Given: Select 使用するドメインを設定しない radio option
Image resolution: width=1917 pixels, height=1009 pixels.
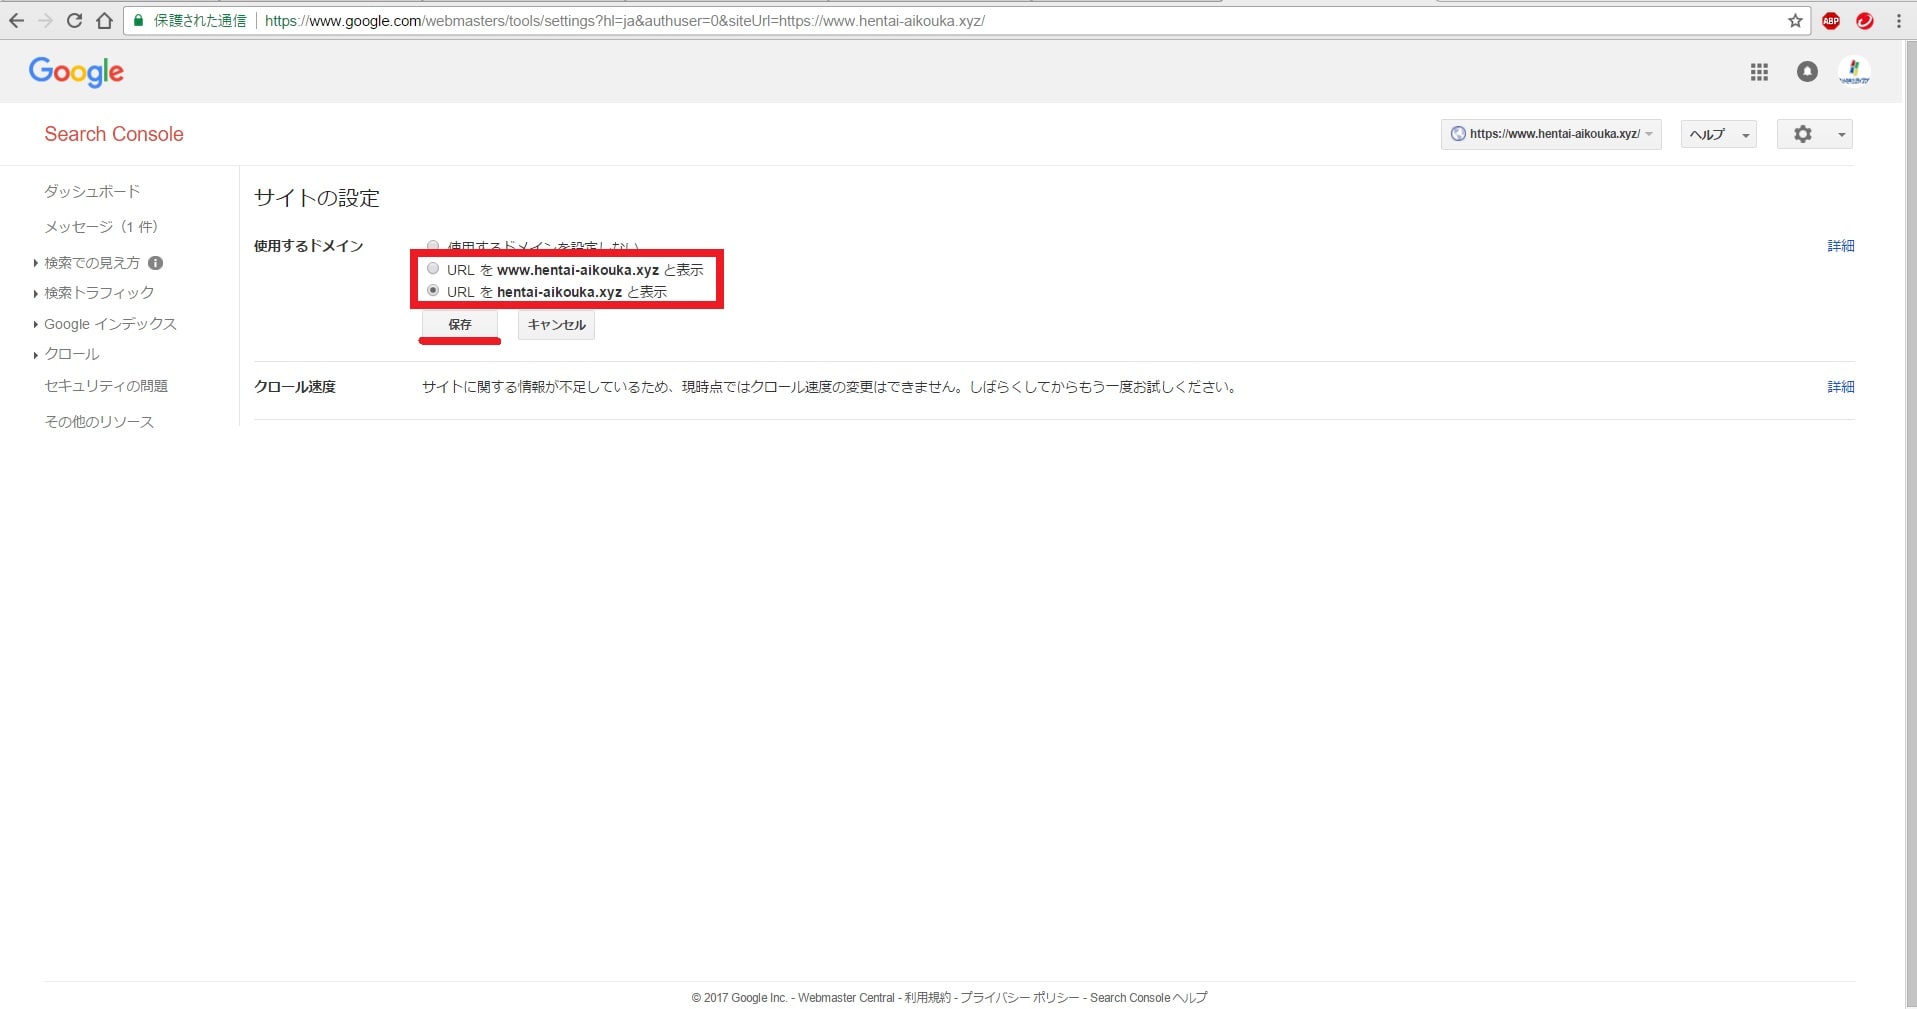Looking at the screenshot, I should (433, 245).
